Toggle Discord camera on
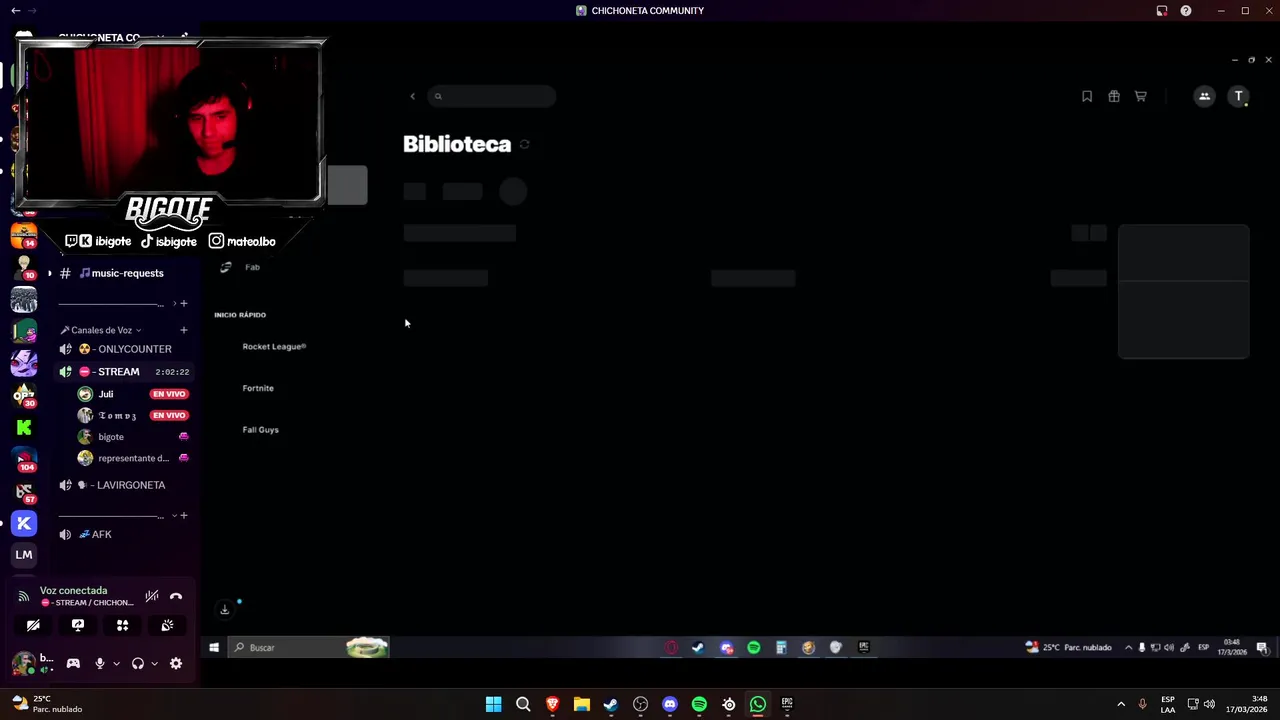 tap(33, 625)
